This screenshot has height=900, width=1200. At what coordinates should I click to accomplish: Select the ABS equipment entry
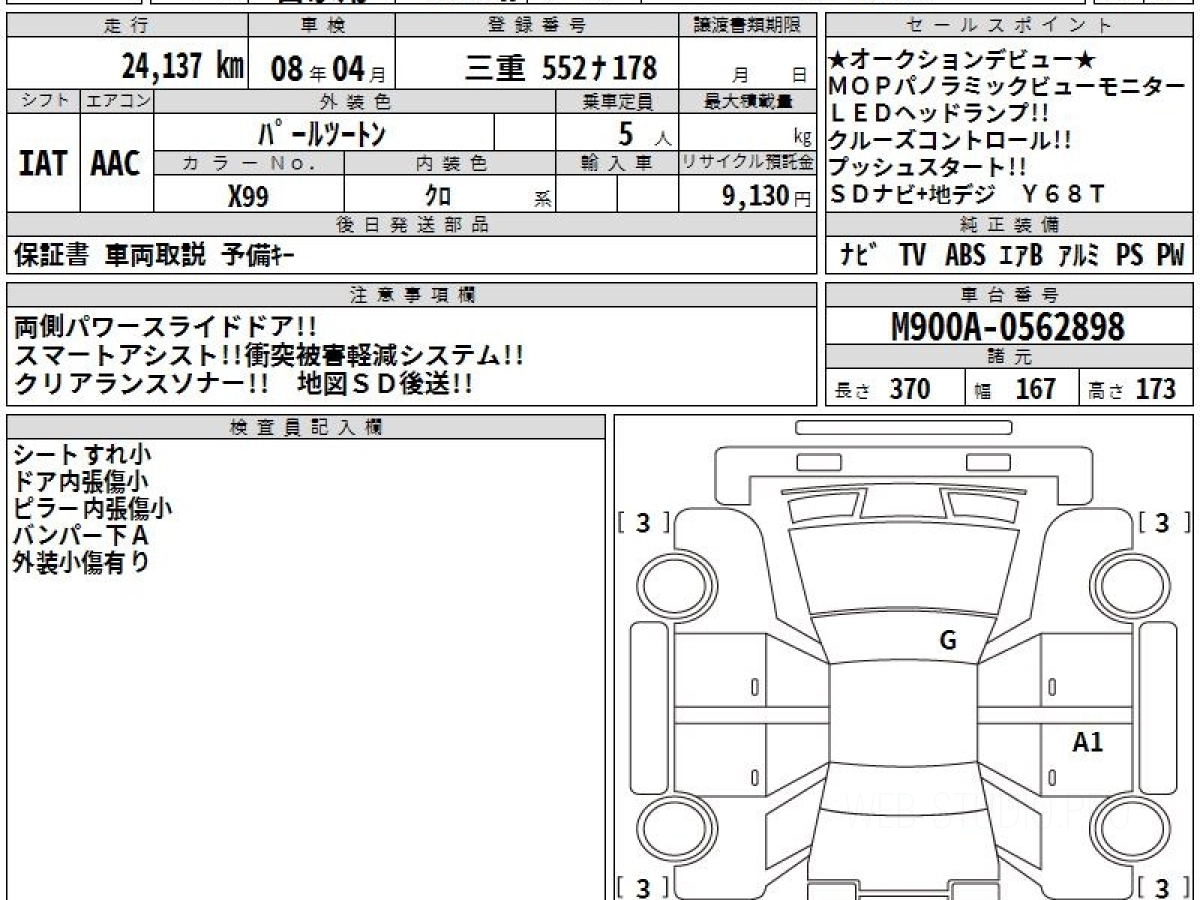[965, 255]
